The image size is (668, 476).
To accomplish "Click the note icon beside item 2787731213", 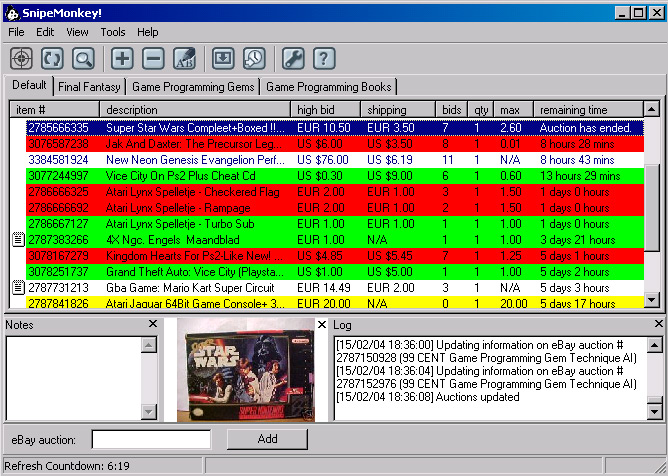I will pyautogui.click(x=18, y=287).
